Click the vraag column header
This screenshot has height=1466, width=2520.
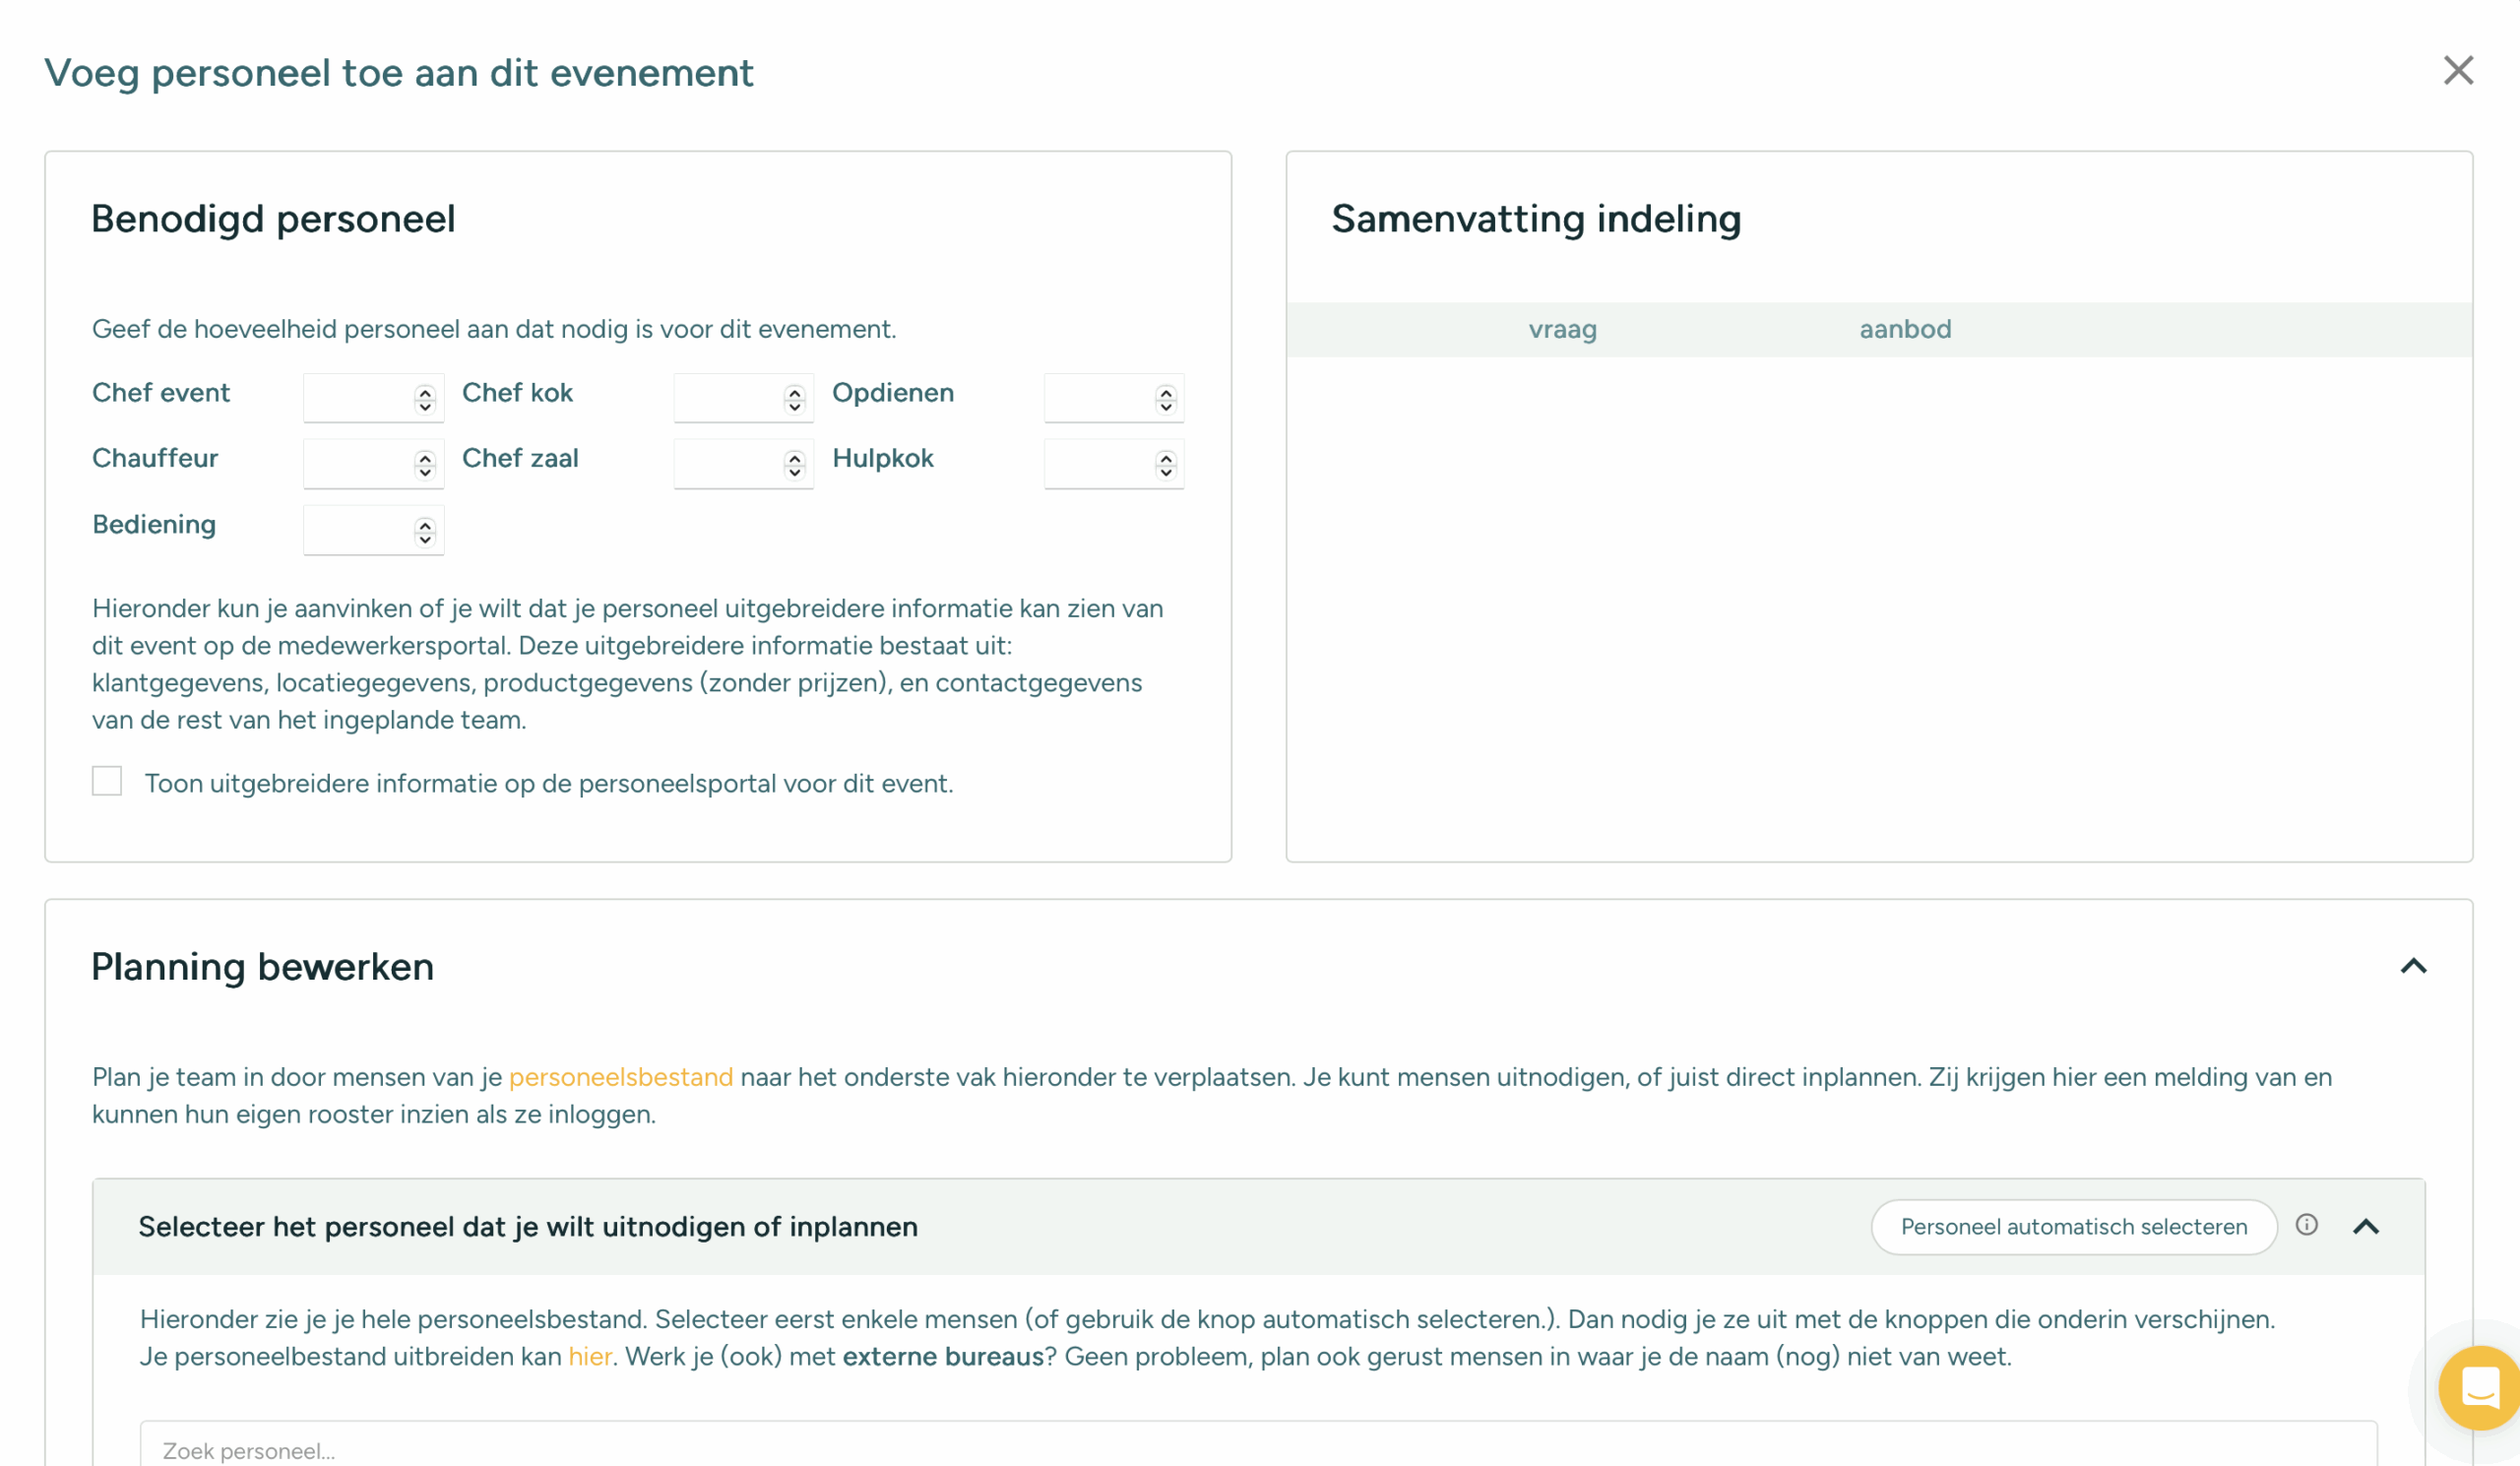[1562, 329]
